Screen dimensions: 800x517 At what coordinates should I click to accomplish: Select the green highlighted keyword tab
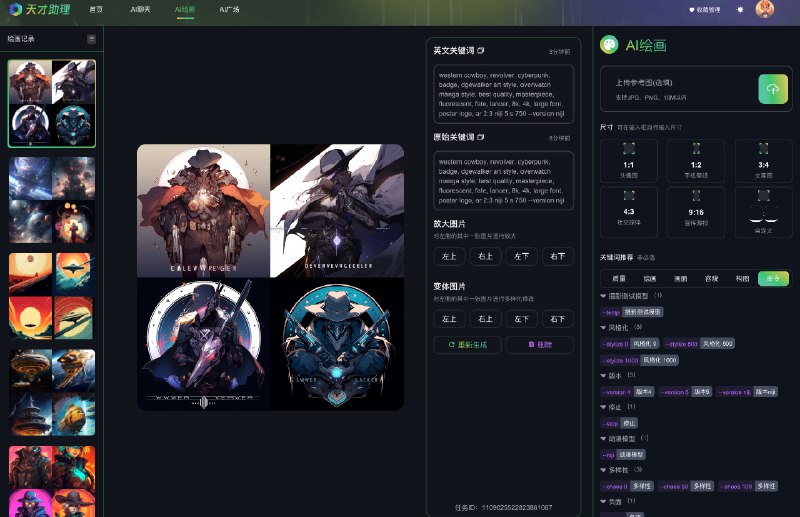tap(773, 278)
